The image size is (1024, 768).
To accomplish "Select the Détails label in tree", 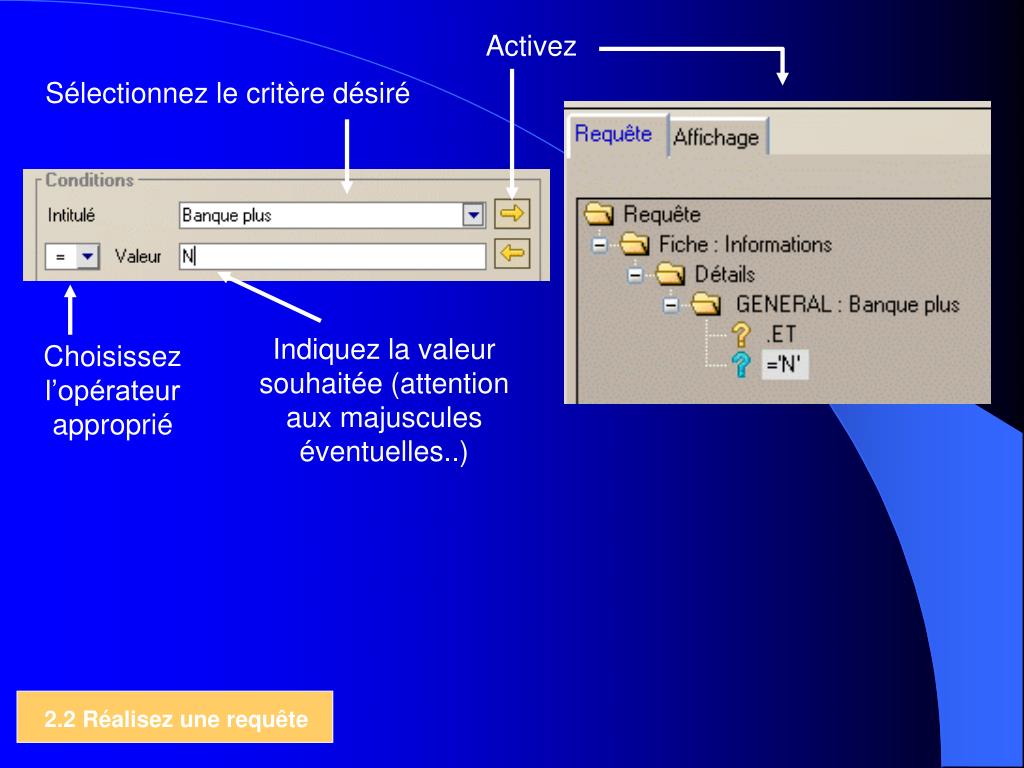I will pos(724,274).
